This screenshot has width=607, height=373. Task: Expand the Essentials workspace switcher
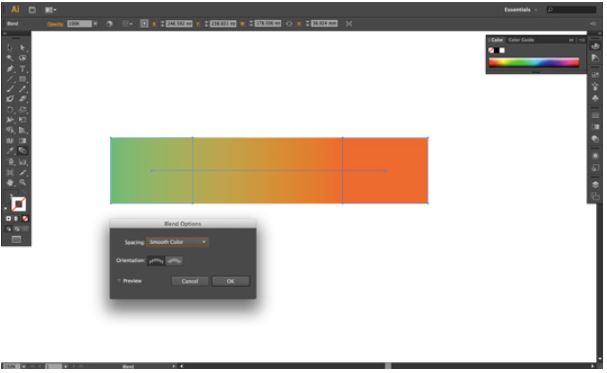click(x=520, y=10)
